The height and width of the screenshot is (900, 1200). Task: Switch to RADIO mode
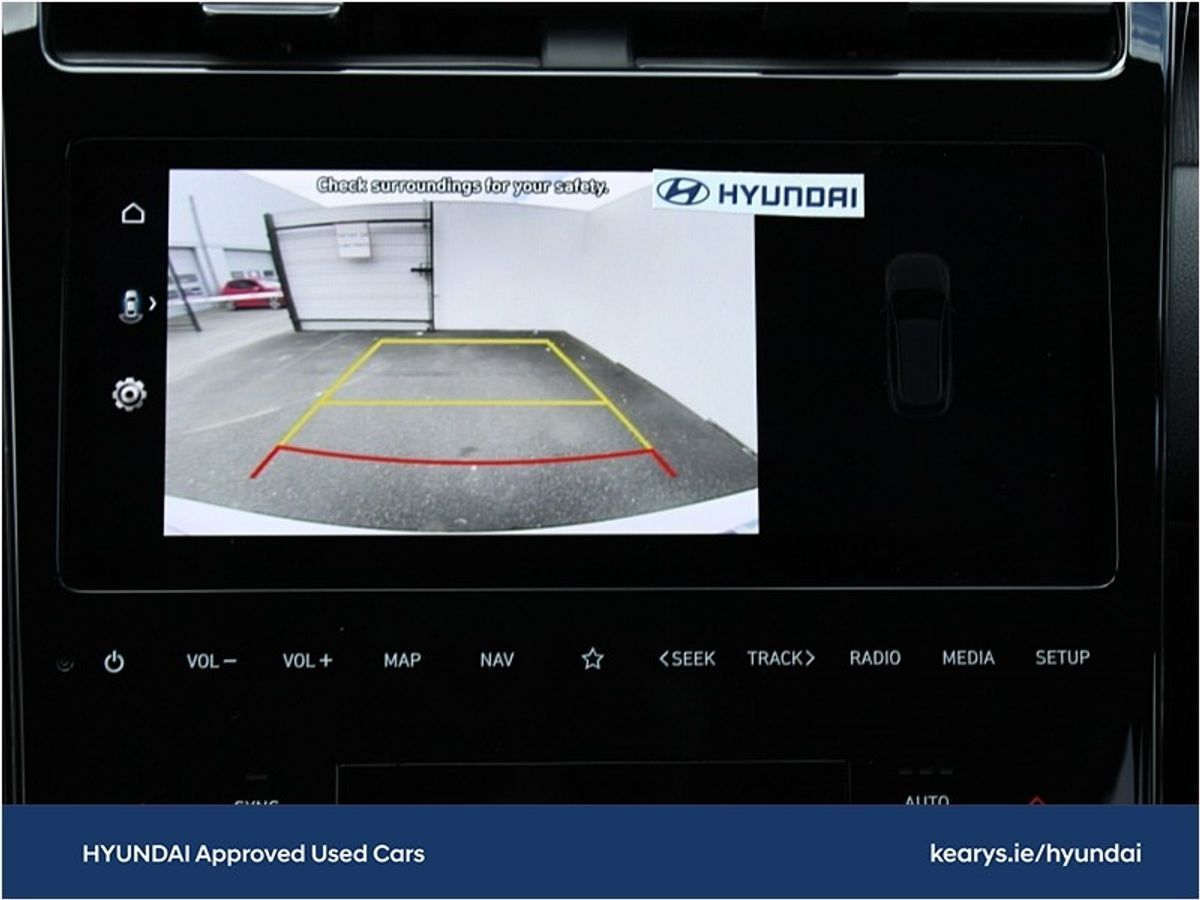(x=875, y=658)
